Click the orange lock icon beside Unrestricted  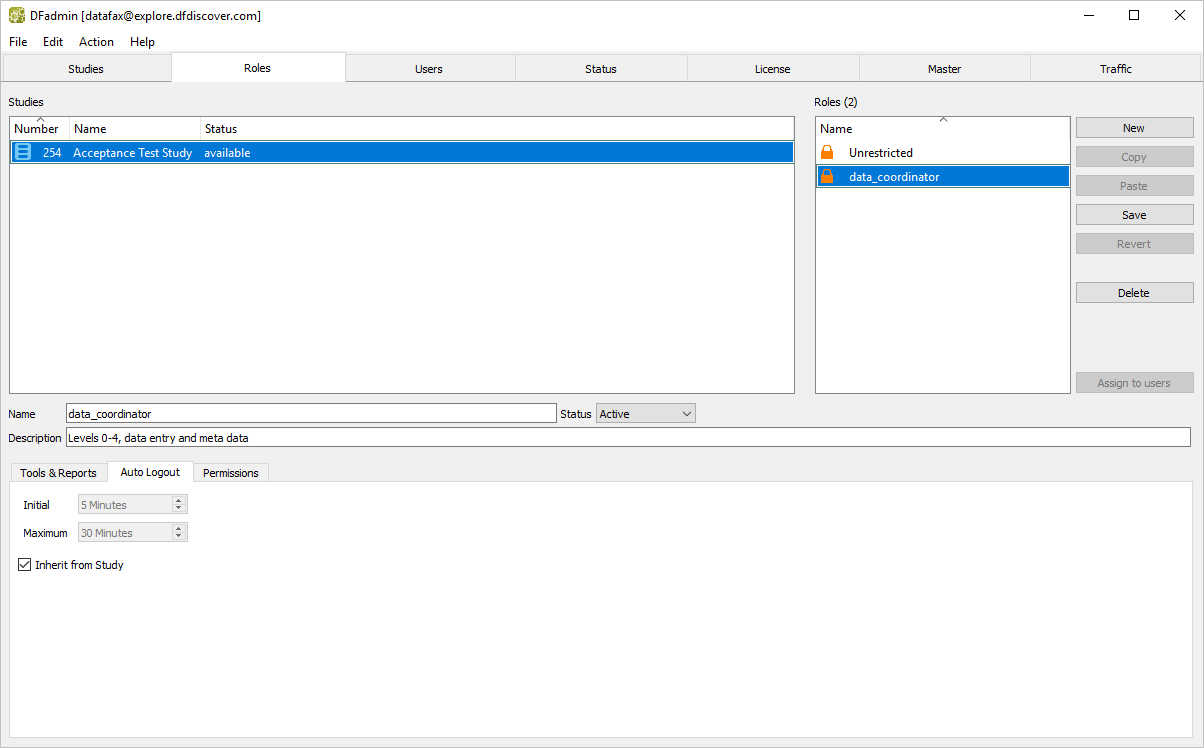(x=827, y=153)
